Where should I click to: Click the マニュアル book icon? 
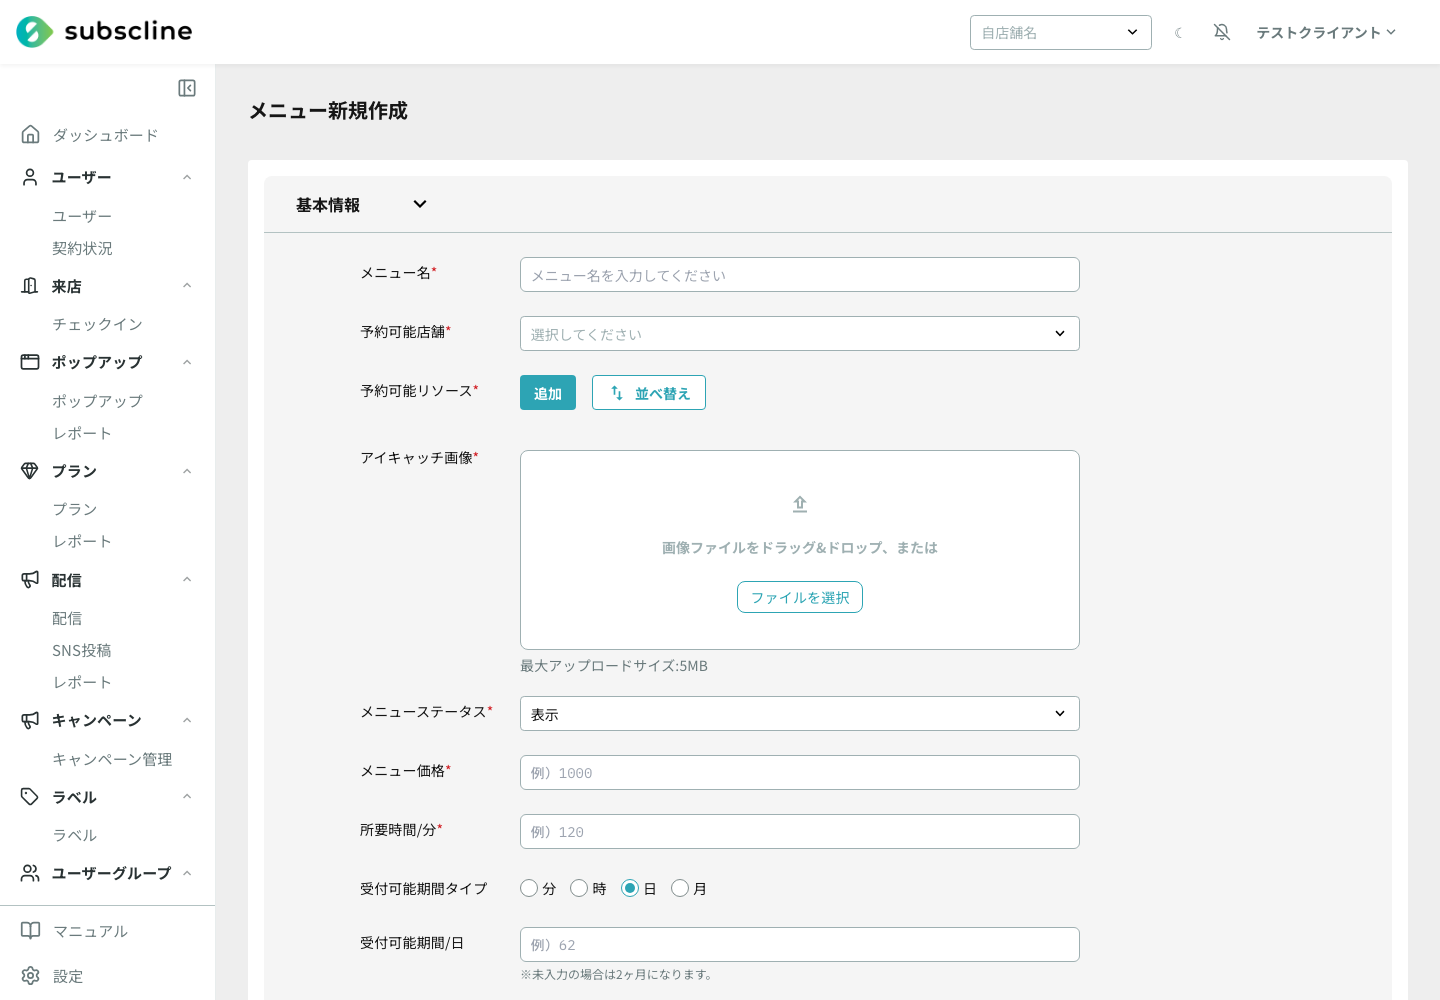click(x=31, y=931)
